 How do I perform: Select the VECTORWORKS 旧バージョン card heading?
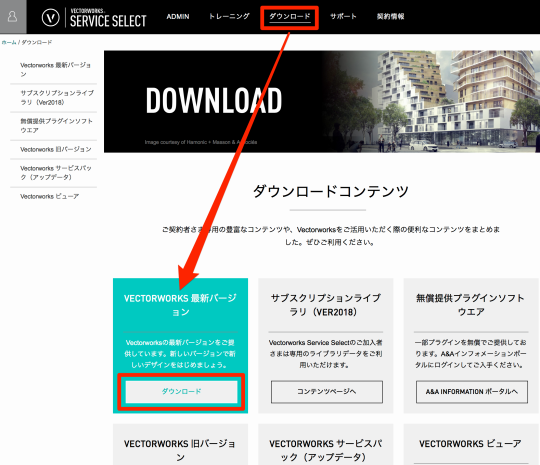180,450
